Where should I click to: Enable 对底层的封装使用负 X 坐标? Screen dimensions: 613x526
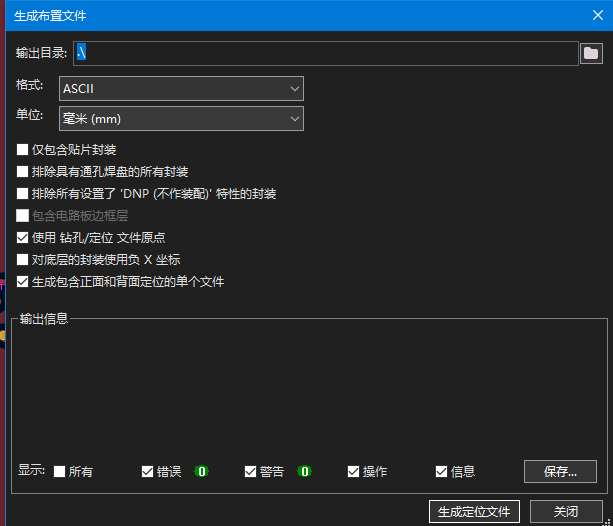coord(22,259)
